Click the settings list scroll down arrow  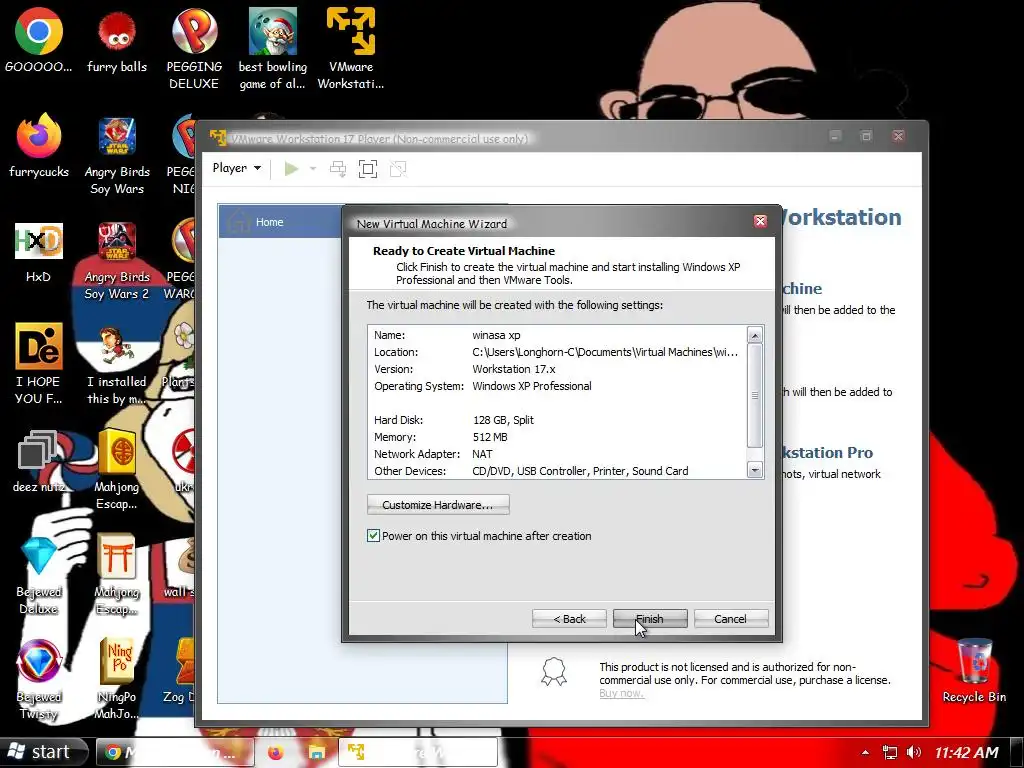(x=755, y=470)
